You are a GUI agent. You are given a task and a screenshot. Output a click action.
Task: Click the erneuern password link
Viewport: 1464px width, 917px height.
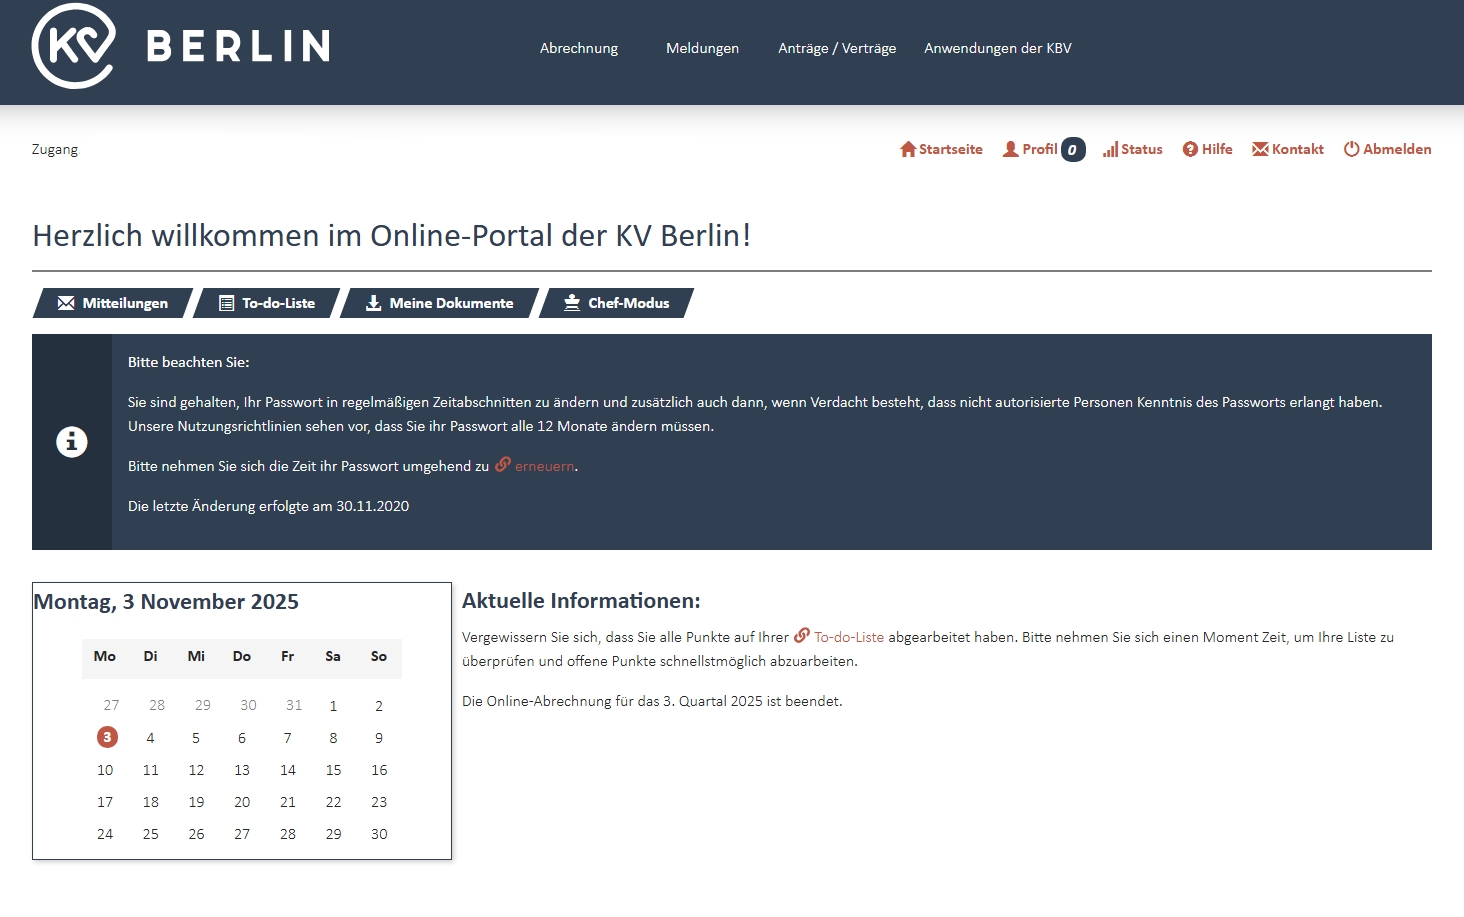544,466
